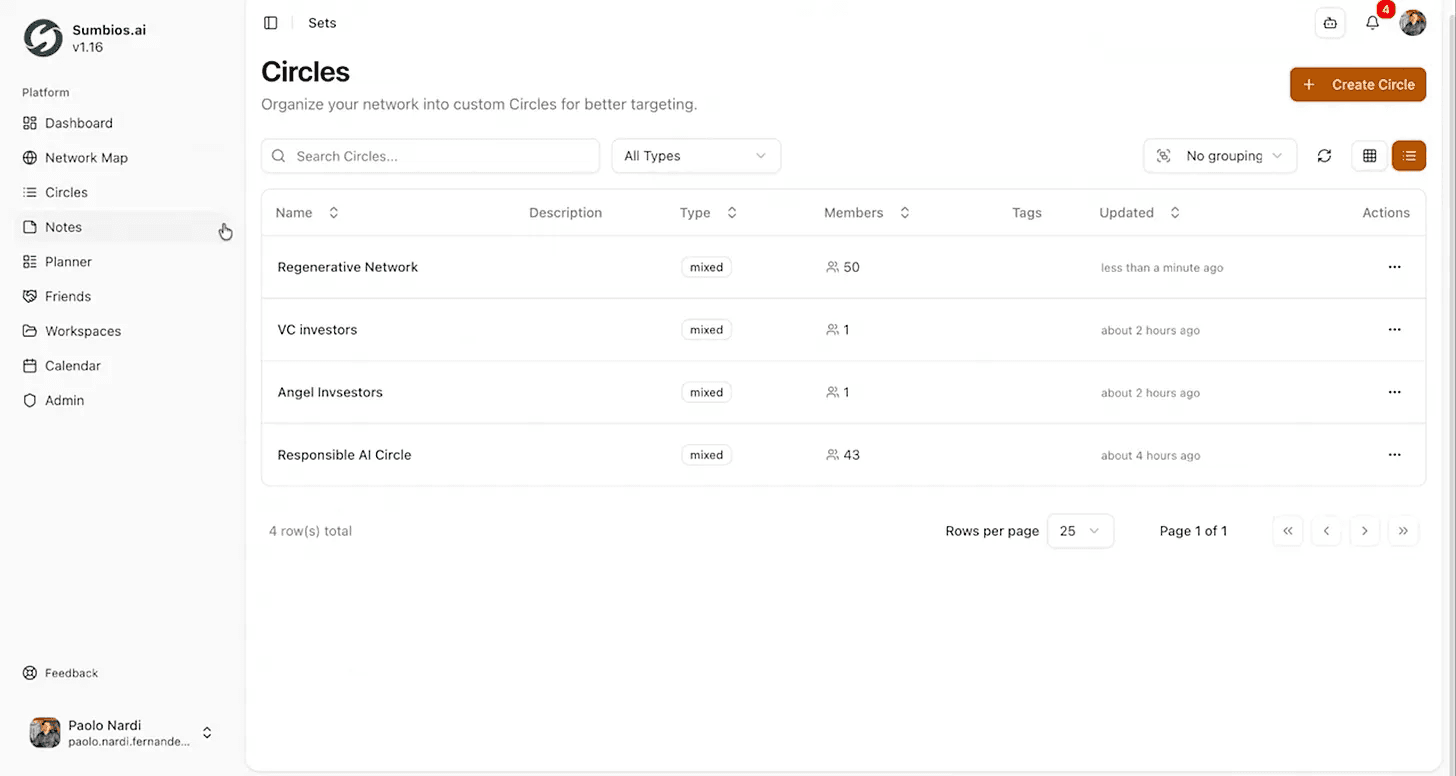Click the Create Circle button
This screenshot has width=1456, height=776.
(1358, 85)
